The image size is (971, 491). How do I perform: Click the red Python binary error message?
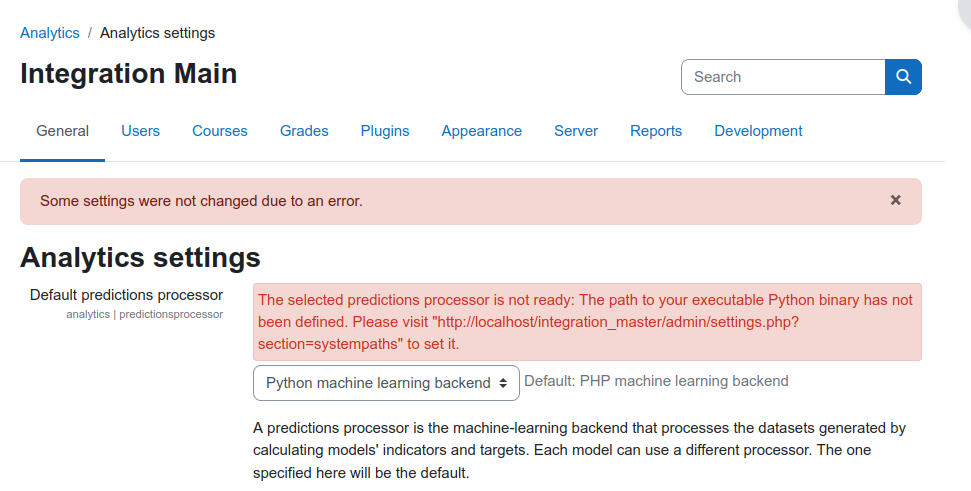coord(587,322)
